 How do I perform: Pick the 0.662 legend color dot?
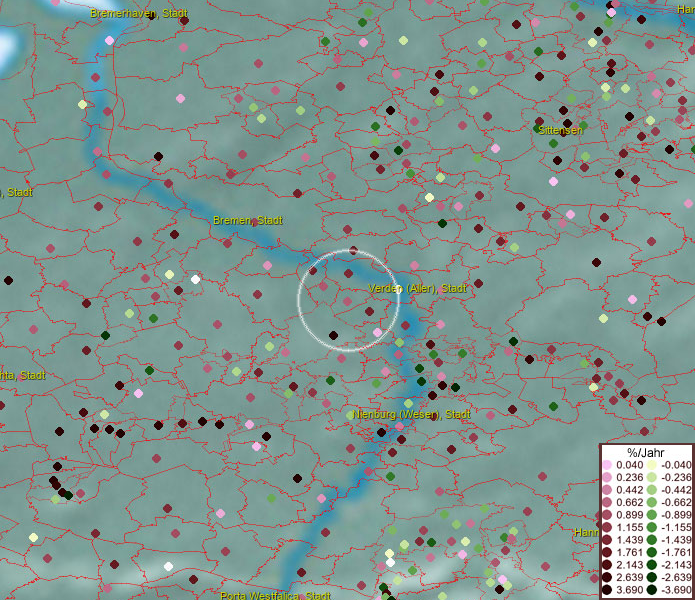[x=607, y=503]
